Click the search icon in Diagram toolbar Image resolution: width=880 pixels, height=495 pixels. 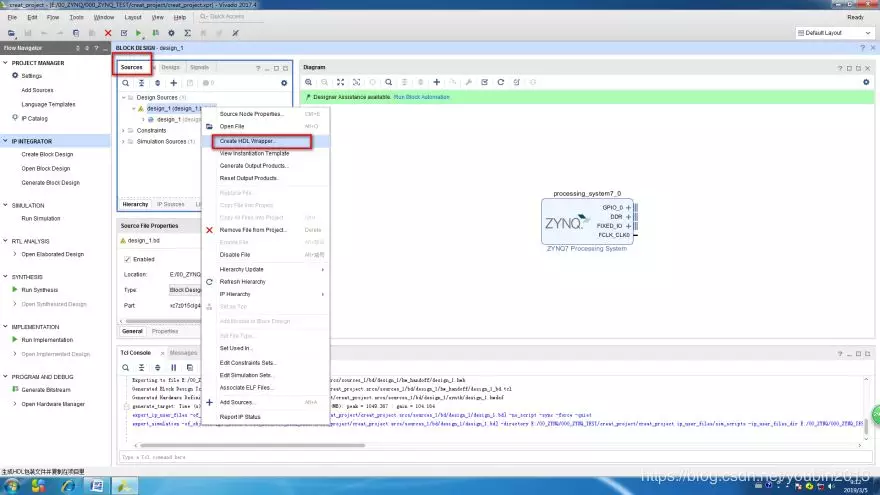point(388,82)
